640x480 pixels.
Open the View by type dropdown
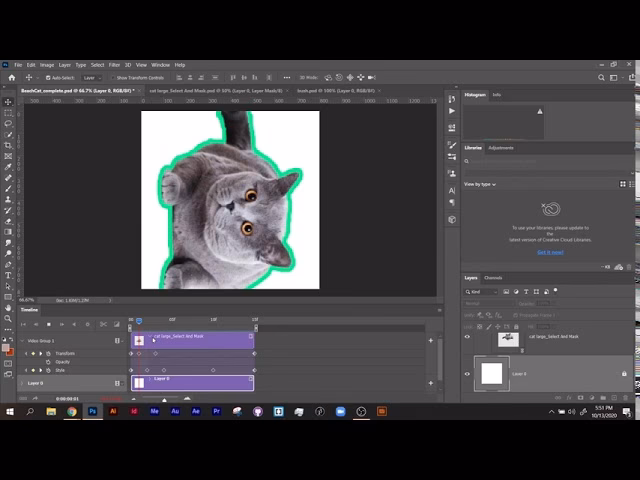pos(480,184)
